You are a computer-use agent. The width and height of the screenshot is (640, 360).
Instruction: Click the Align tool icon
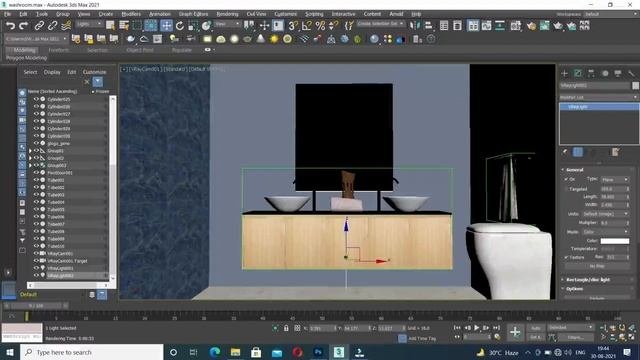pyautogui.click(x=428, y=26)
